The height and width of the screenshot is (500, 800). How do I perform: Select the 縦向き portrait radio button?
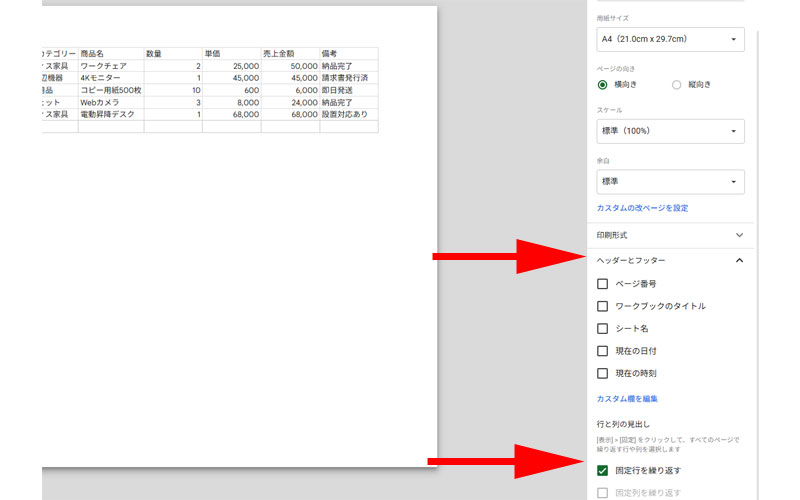tap(677, 85)
